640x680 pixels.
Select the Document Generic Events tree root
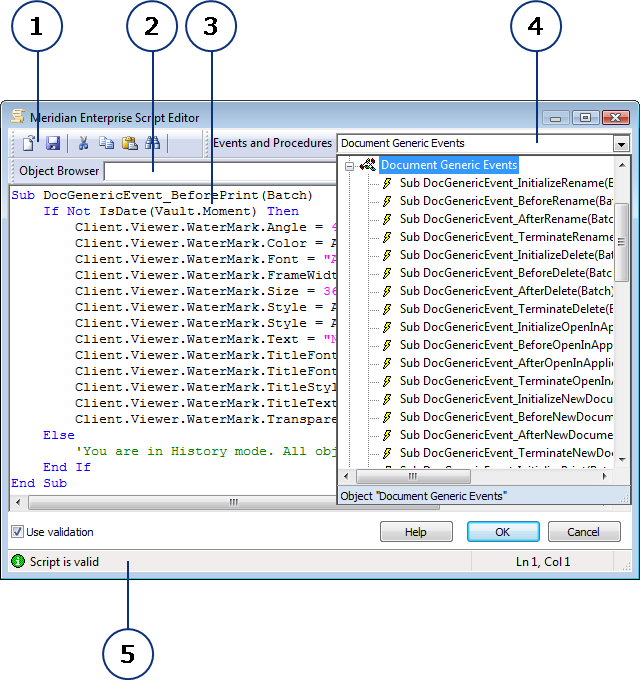(x=449, y=165)
